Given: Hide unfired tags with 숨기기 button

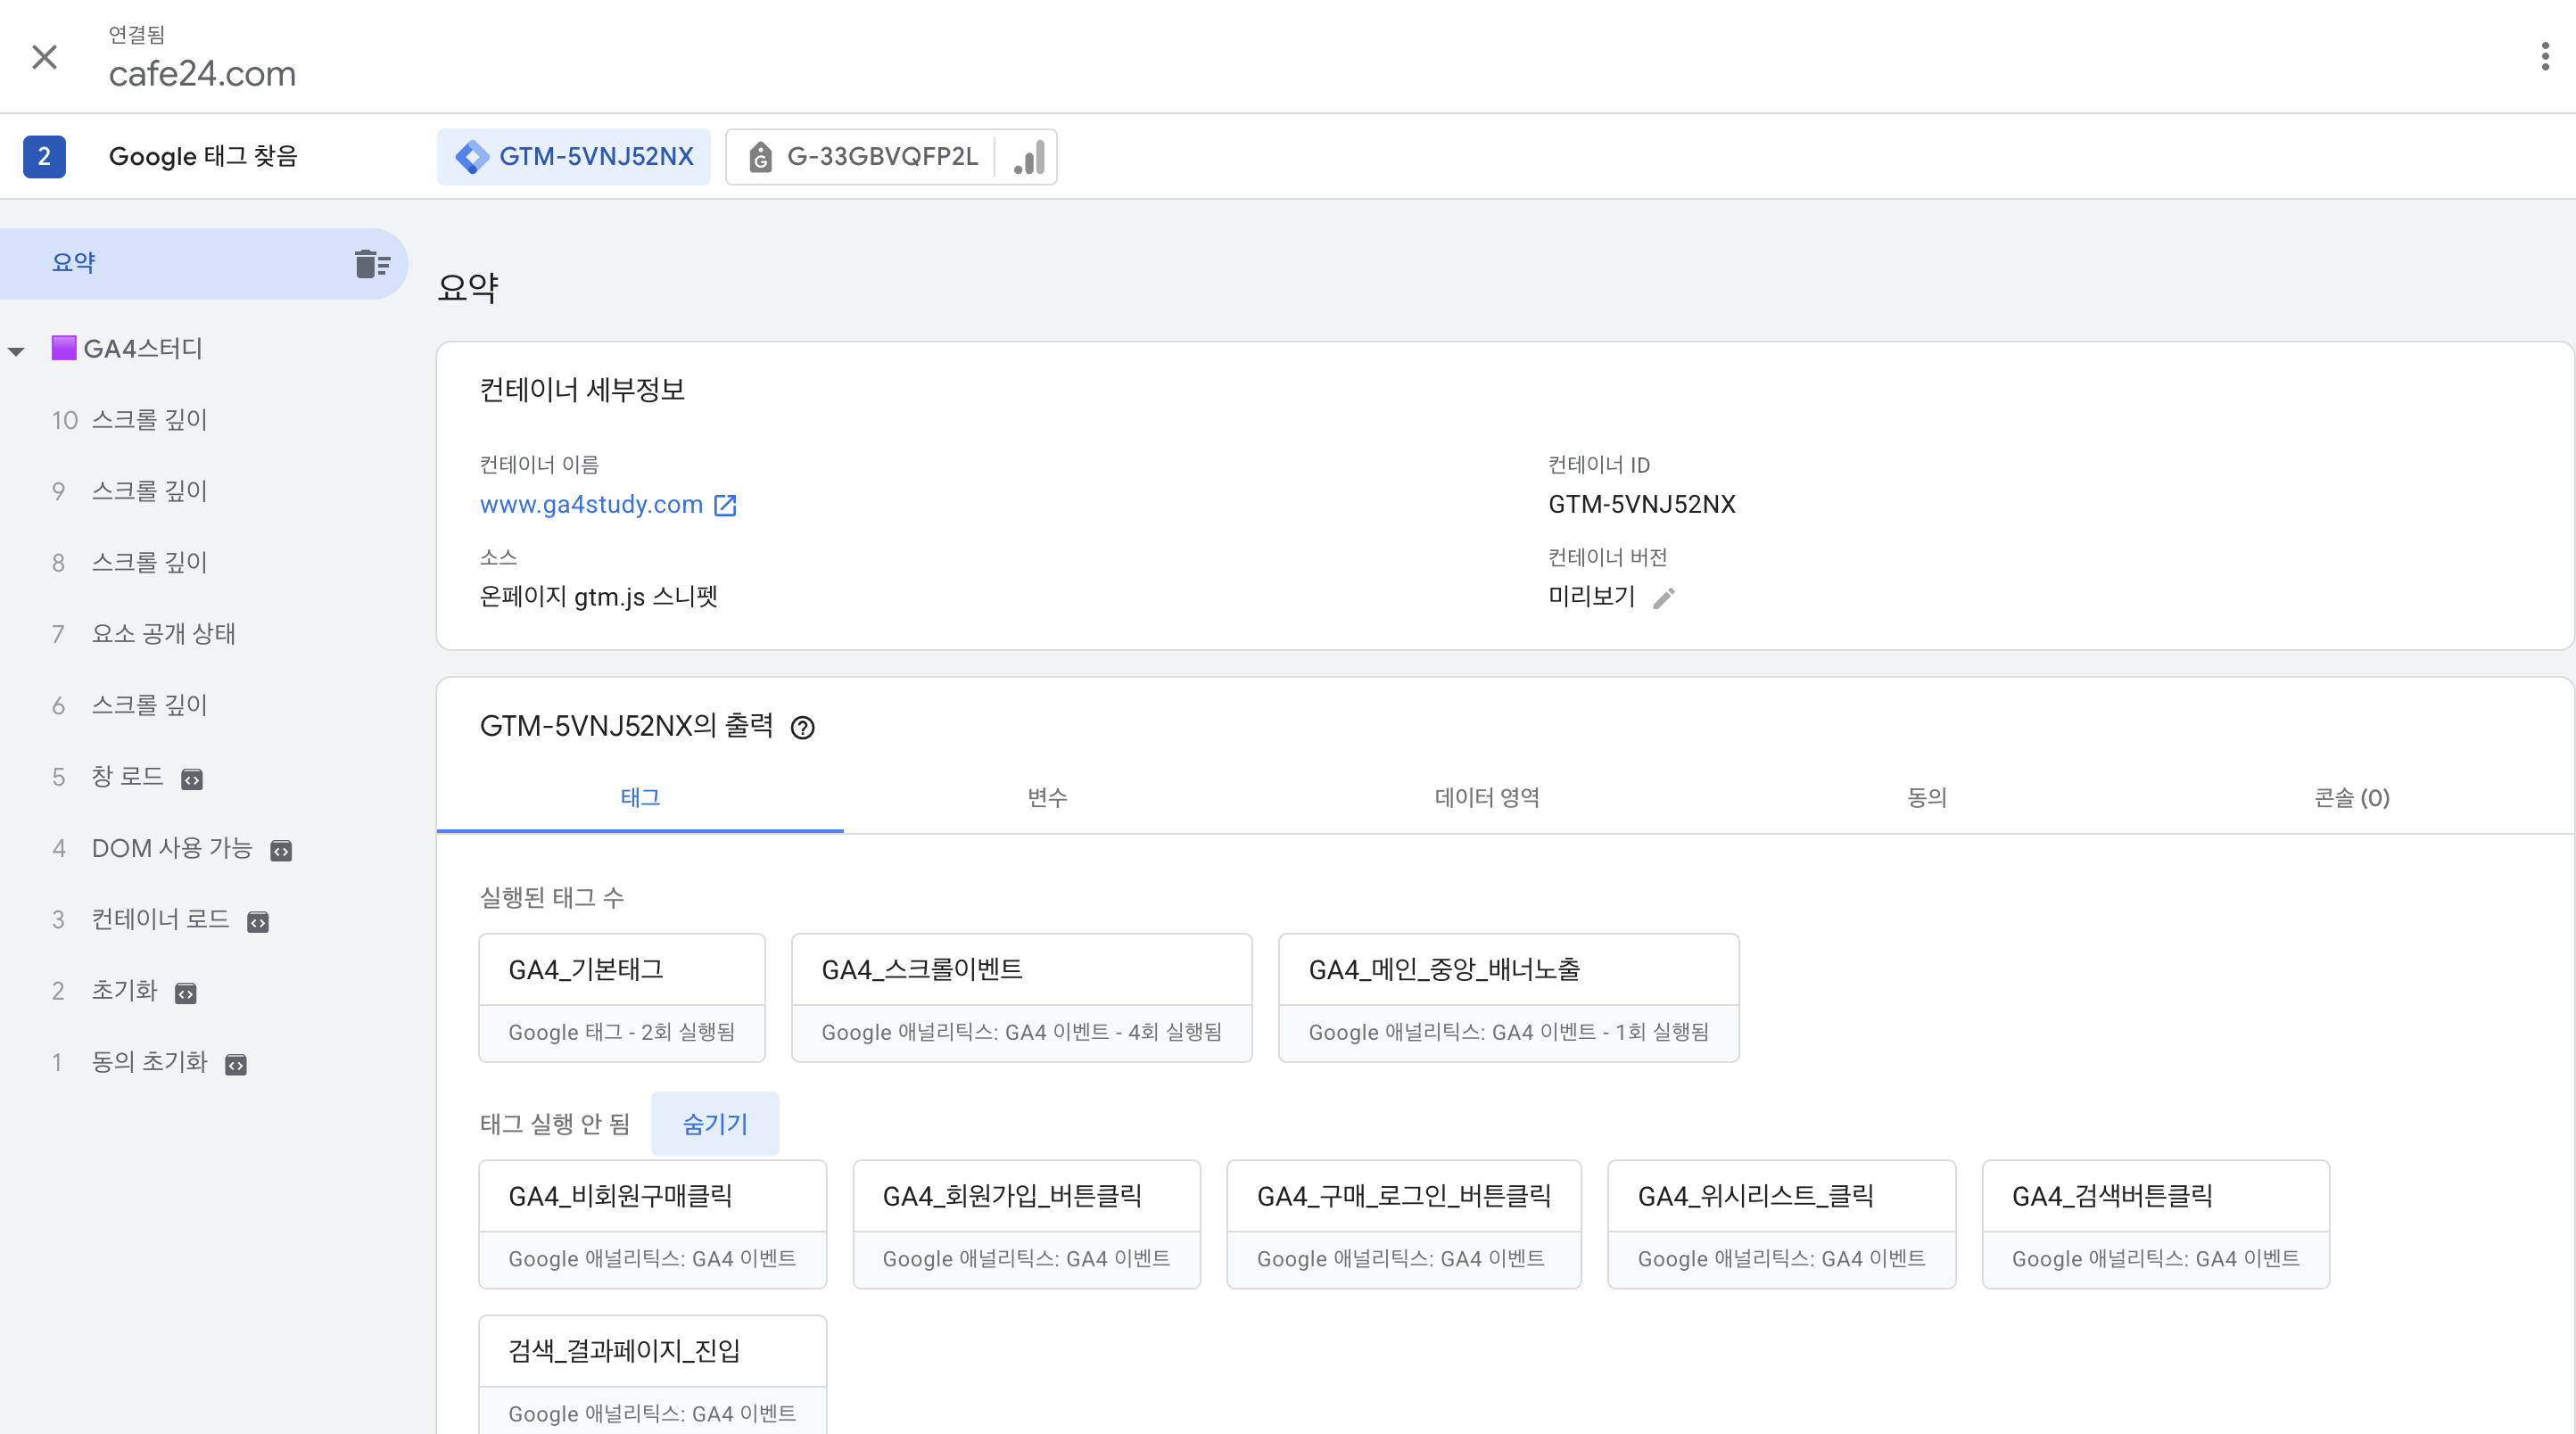Looking at the screenshot, I should [714, 1124].
